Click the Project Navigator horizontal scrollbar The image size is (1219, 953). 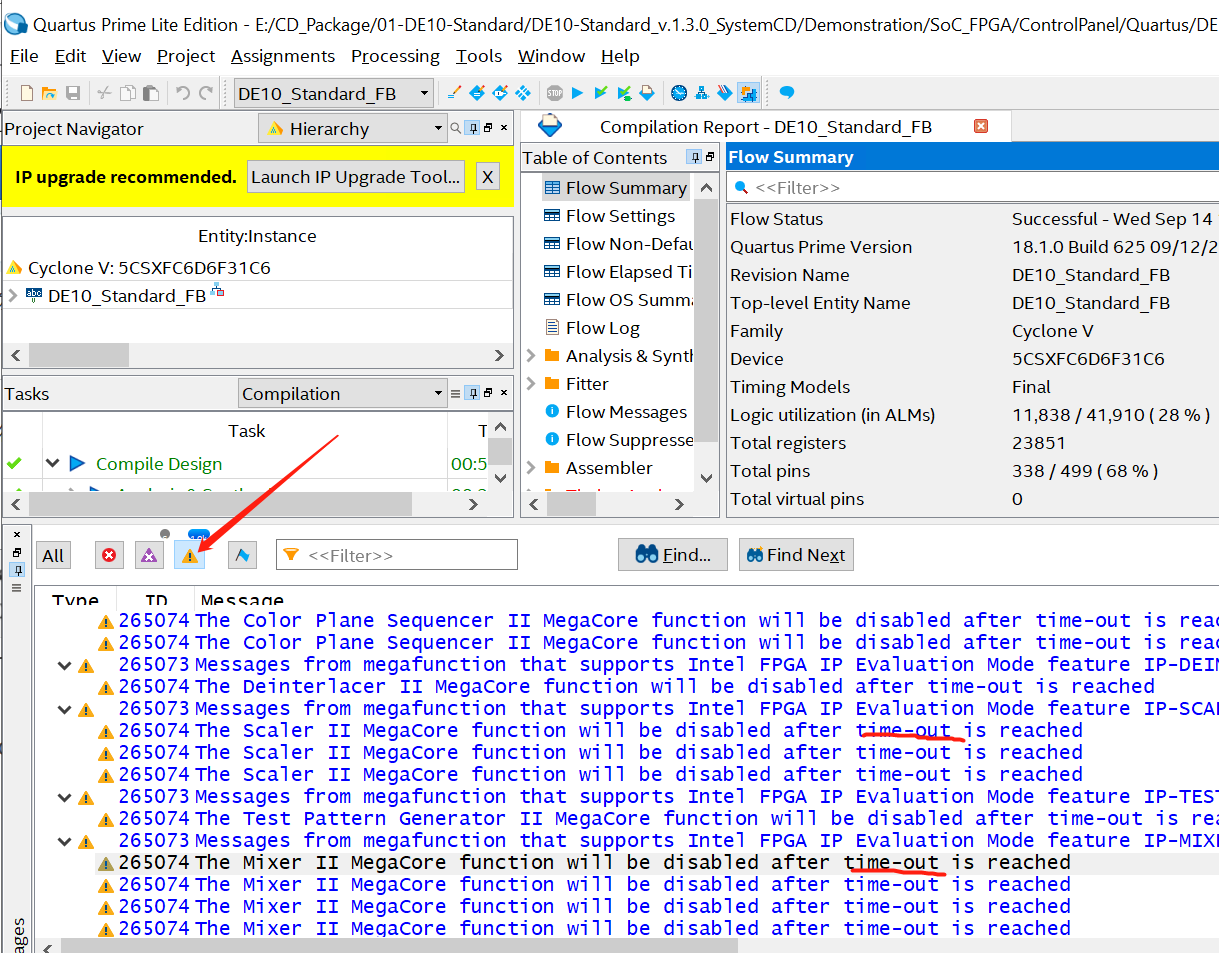(x=79, y=355)
